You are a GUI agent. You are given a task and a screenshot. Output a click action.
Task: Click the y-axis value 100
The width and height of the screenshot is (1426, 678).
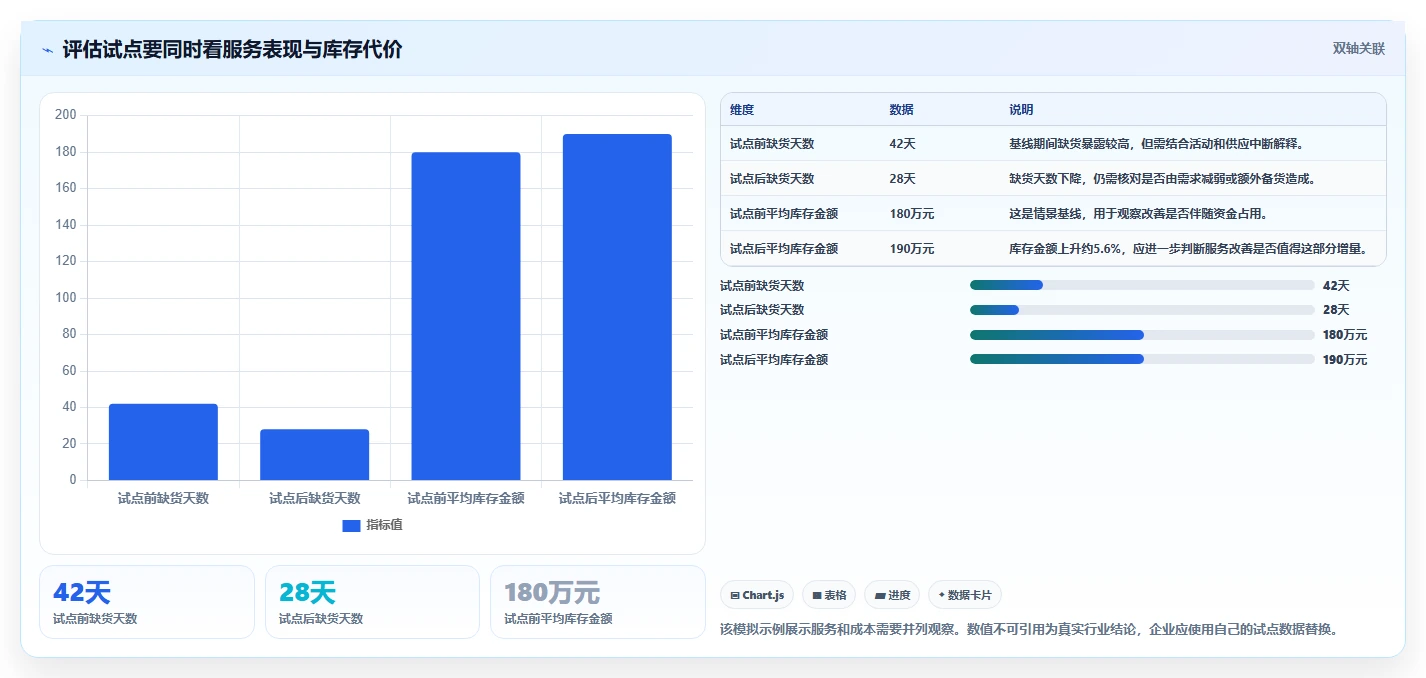(66, 298)
